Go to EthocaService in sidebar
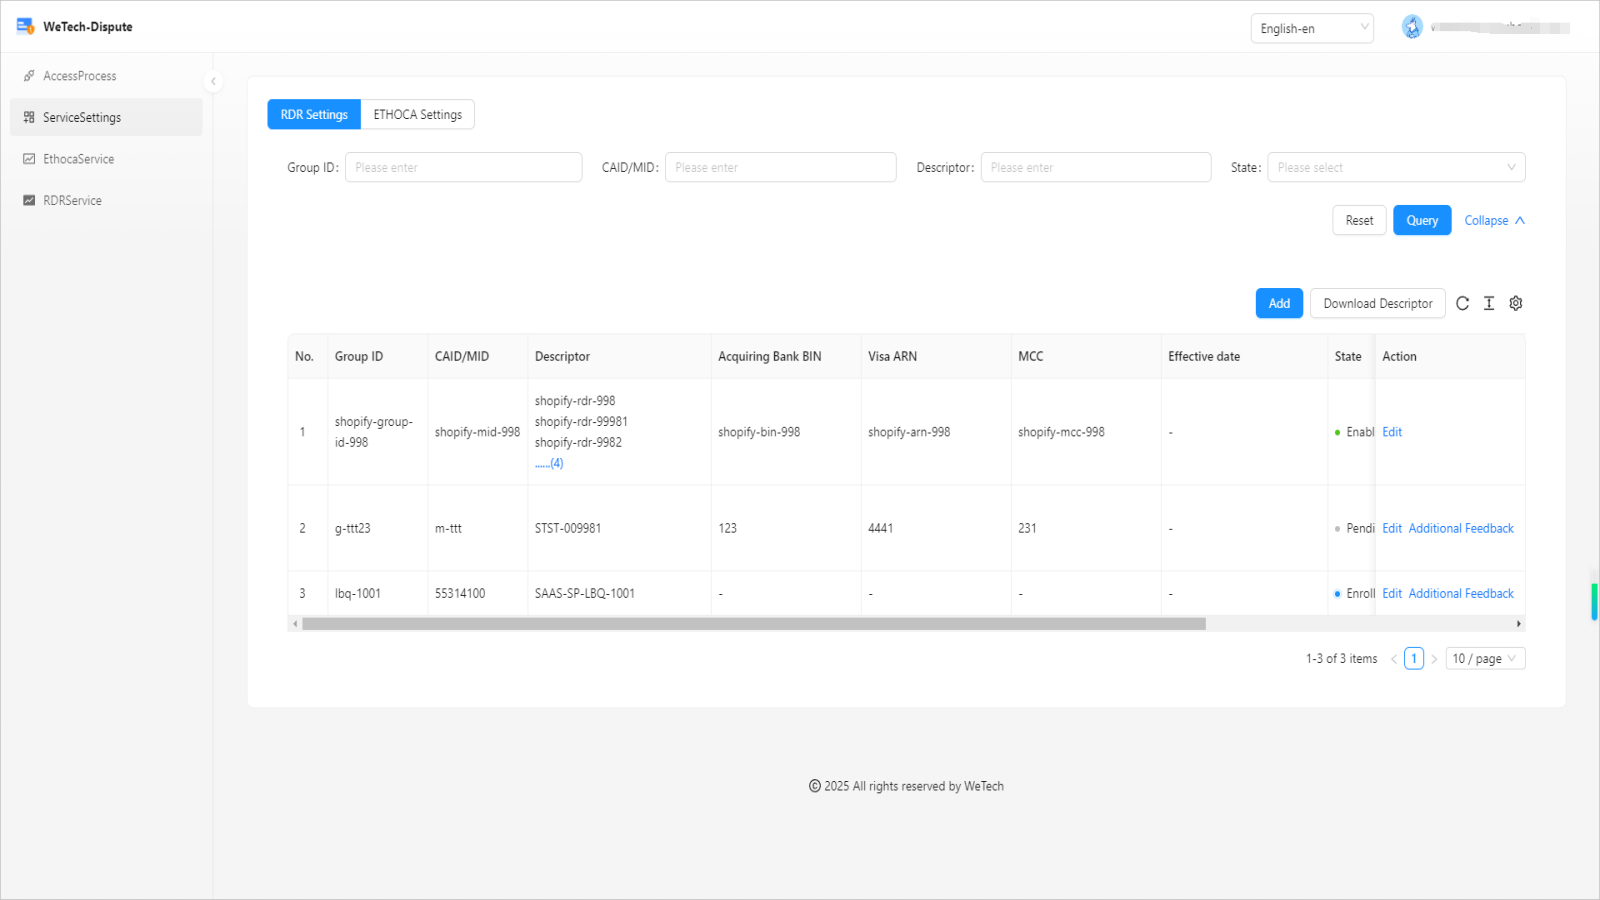This screenshot has width=1600, height=900. point(78,159)
